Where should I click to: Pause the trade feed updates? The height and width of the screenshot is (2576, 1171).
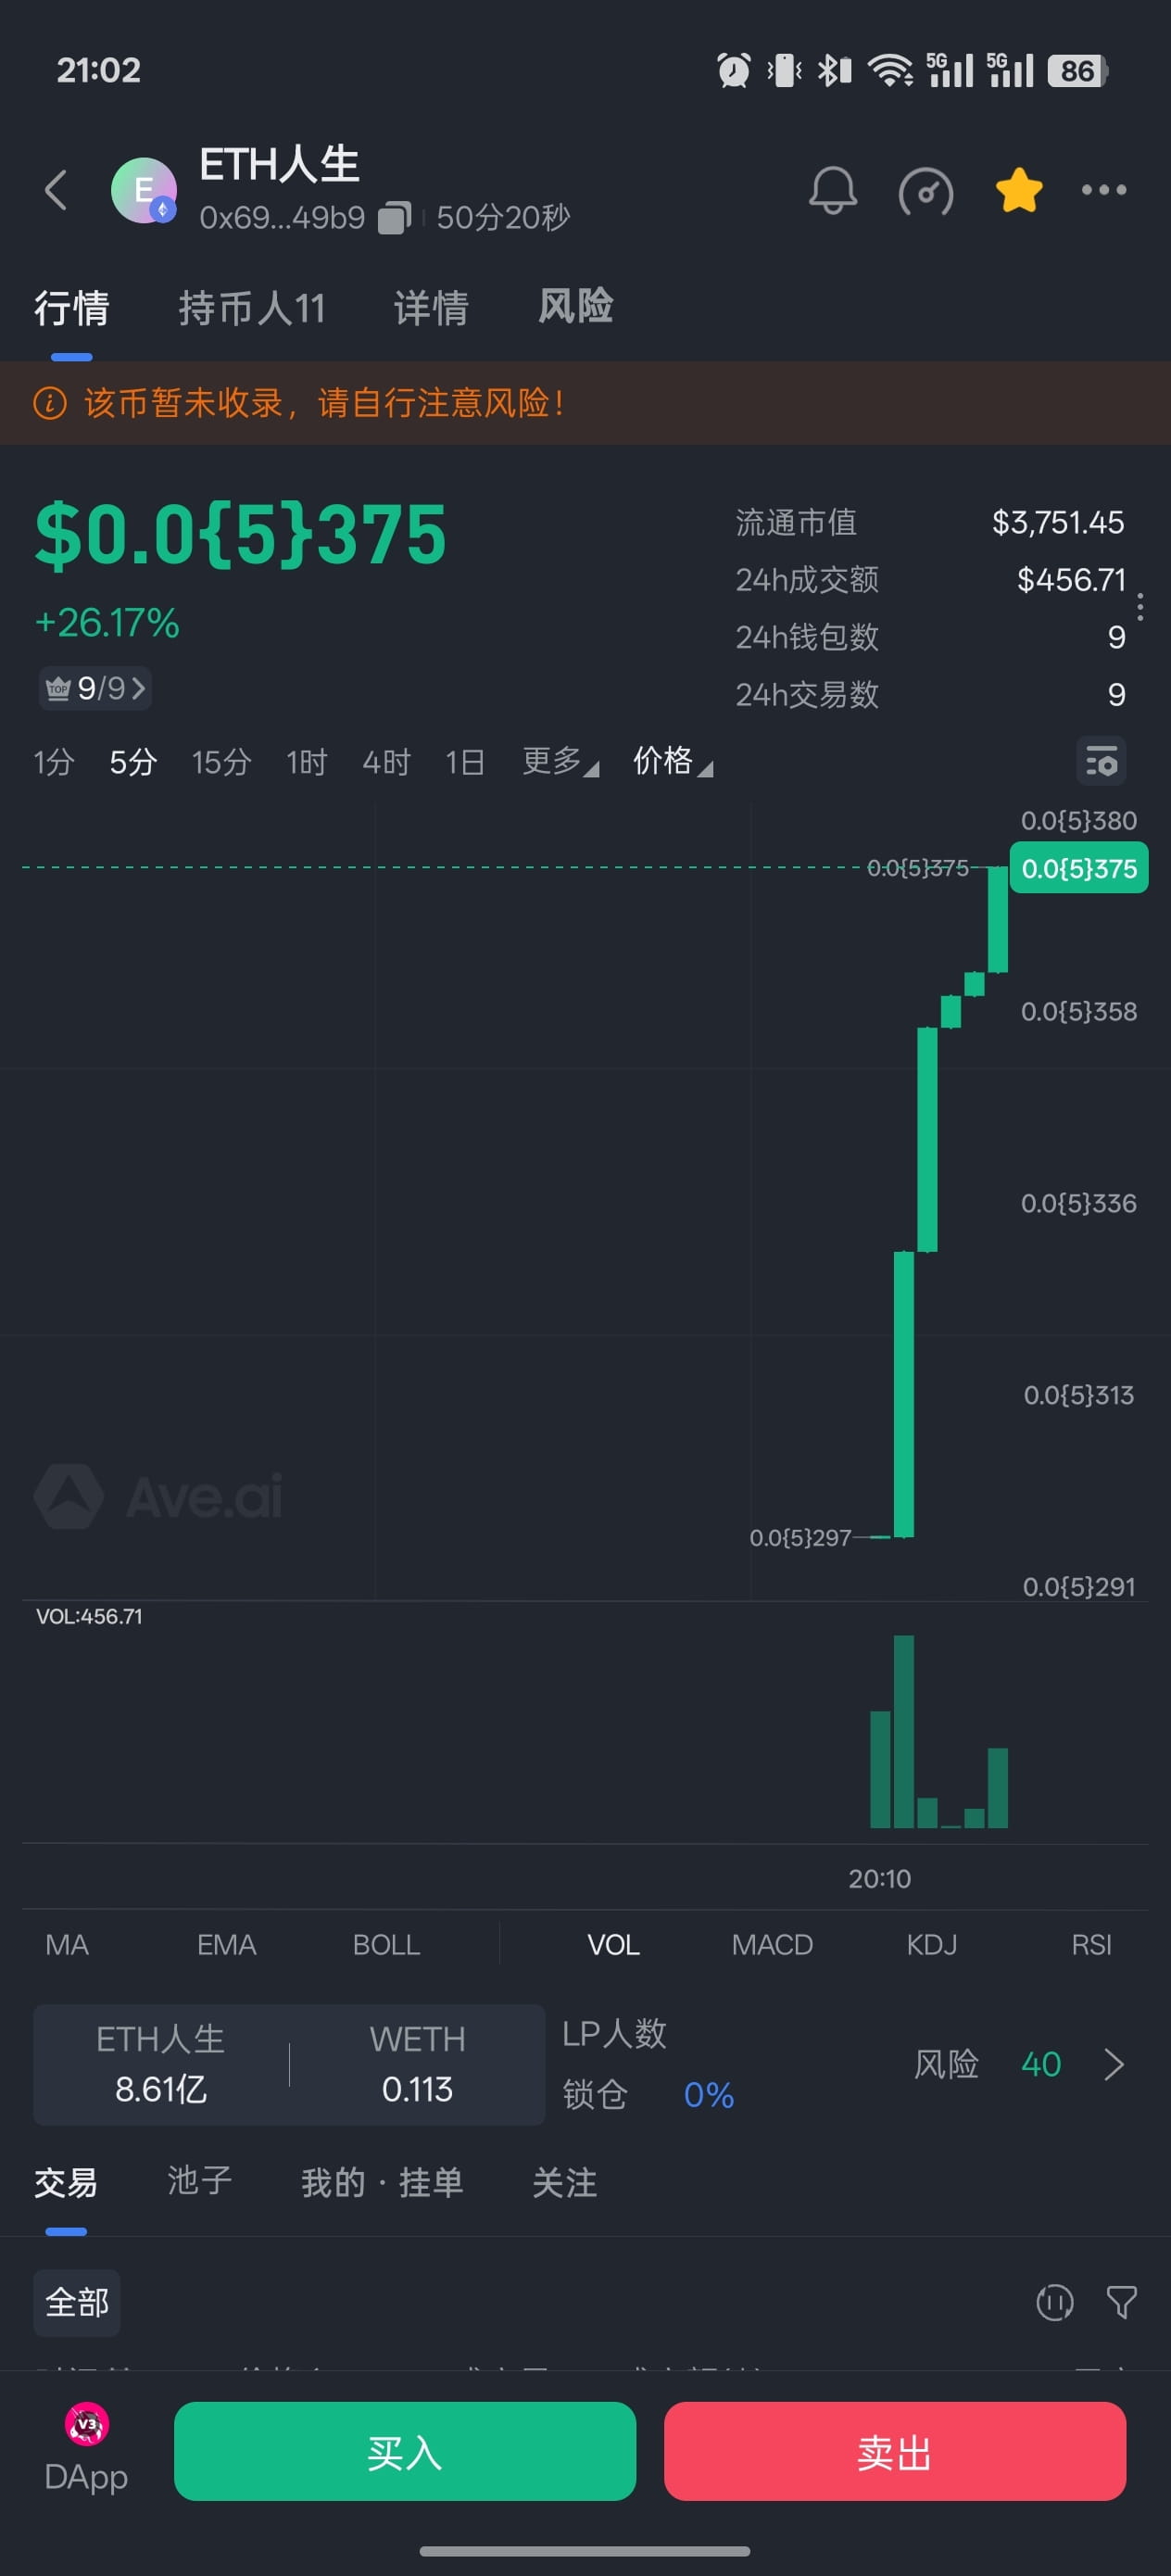point(1054,2302)
